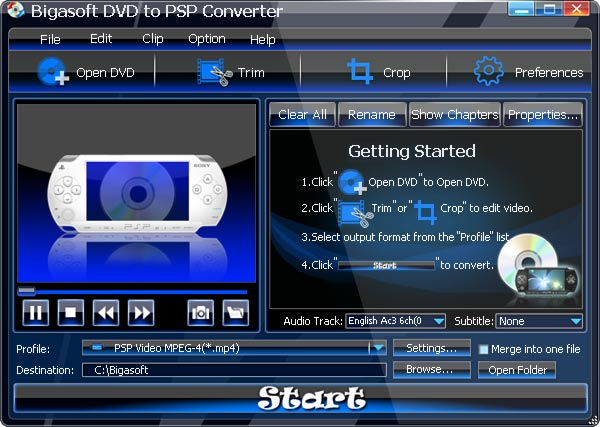Open the Option menu
This screenshot has height=427, width=600.
[x=207, y=39]
